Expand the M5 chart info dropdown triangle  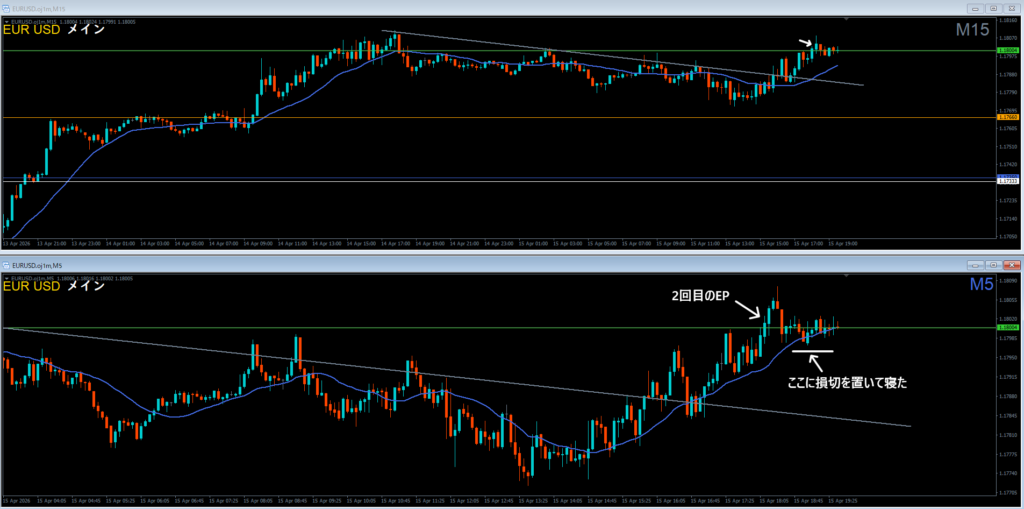point(6,277)
